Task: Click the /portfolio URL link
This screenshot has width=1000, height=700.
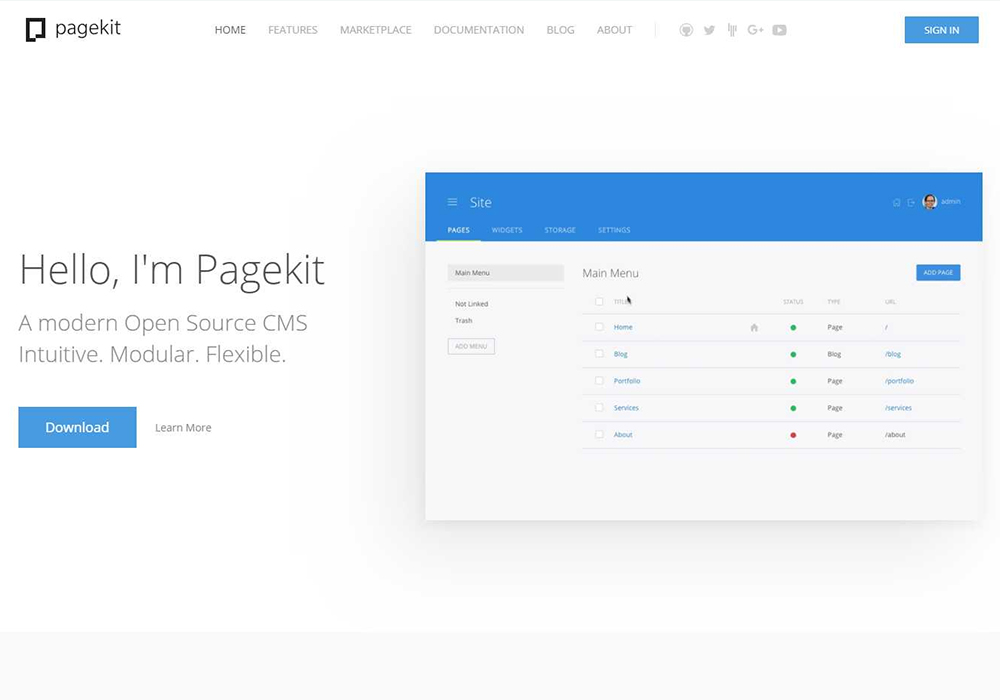Action: pyautogui.click(x=899, y=381)
